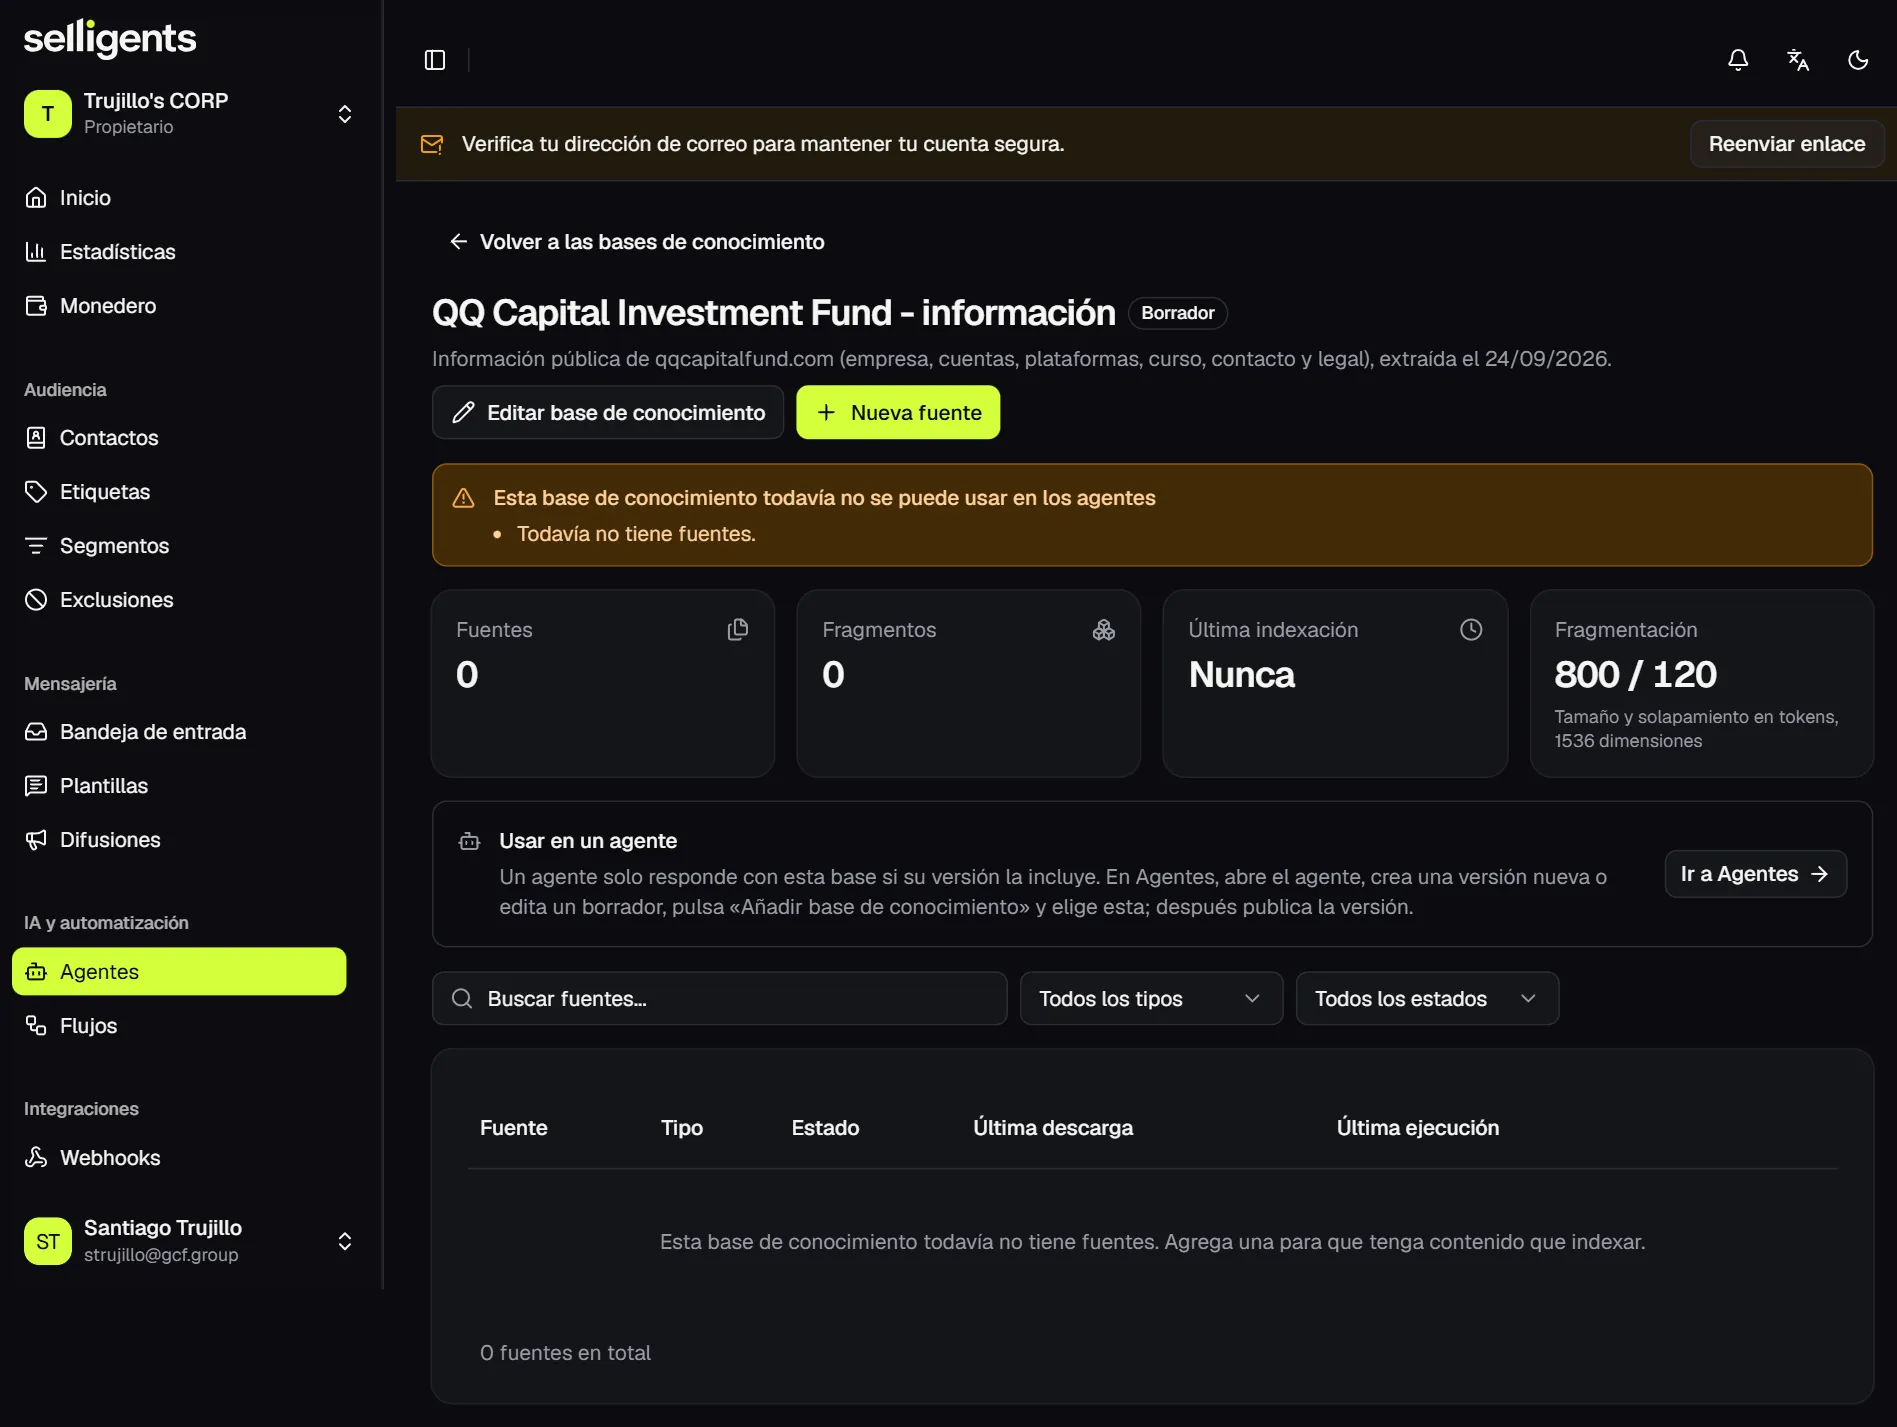Open the notifications bell
Image resolution: width=1897 pixels, height=1427 pixels.
[1738, 60]
